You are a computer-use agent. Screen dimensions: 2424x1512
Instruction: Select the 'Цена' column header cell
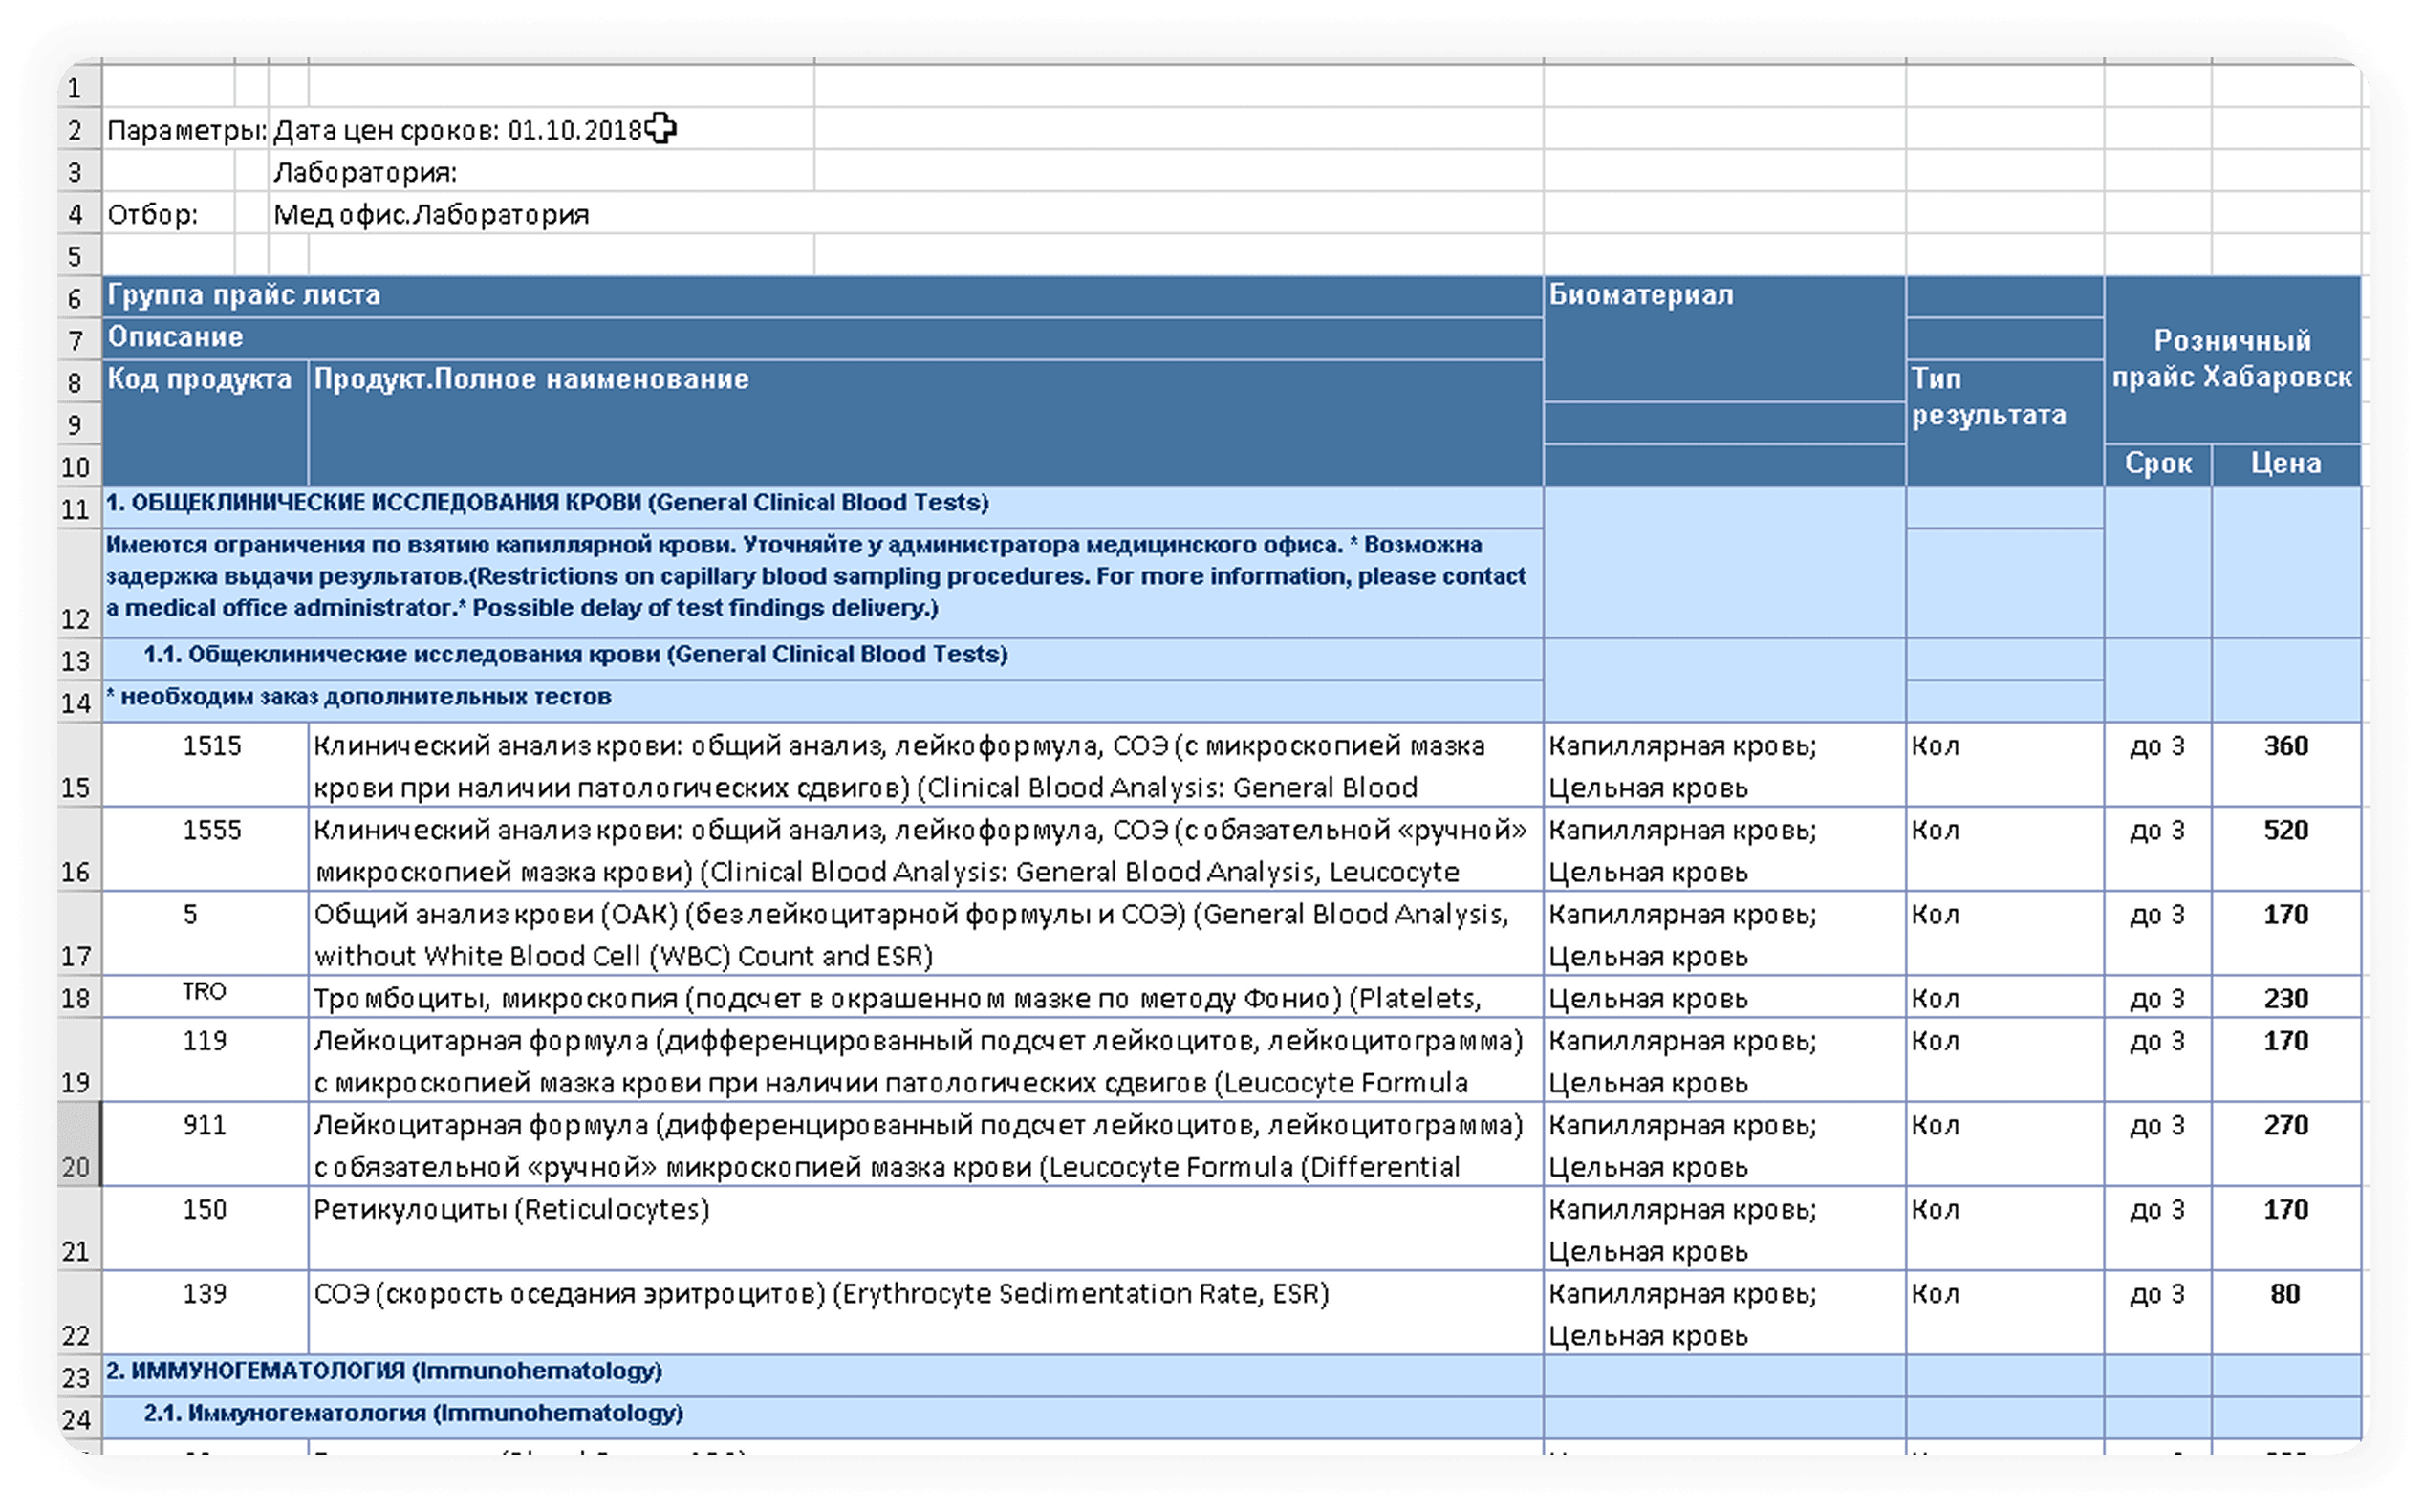pyautogui.click(x=2286, y=464)
